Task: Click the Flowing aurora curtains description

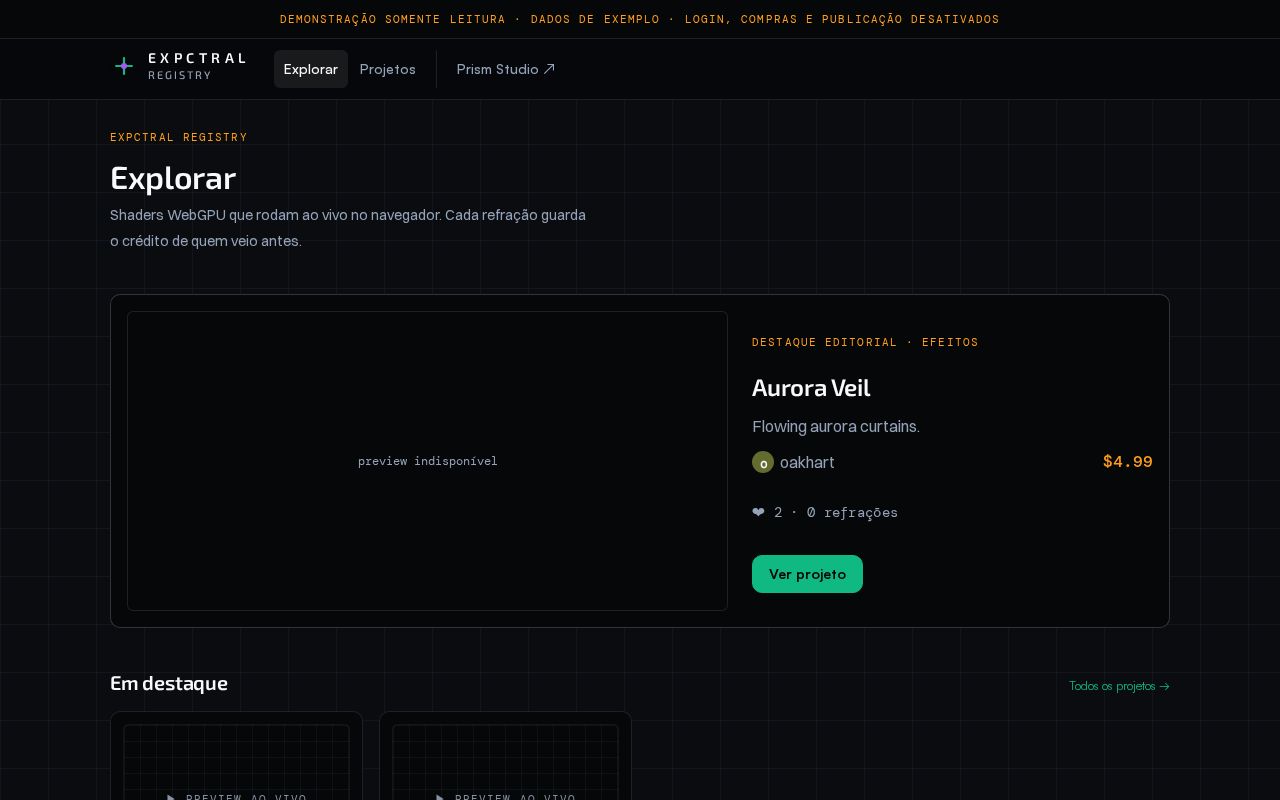Action: click(836, 427)
